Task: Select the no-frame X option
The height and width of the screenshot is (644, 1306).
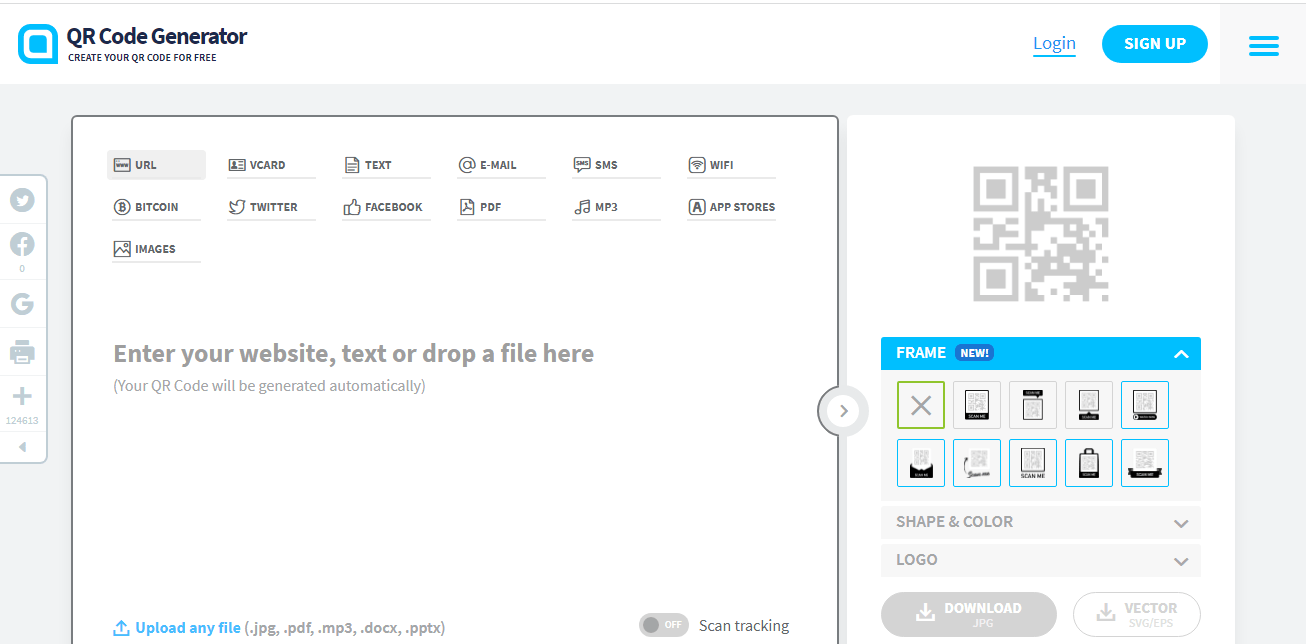Action: [x=921, y=406]
